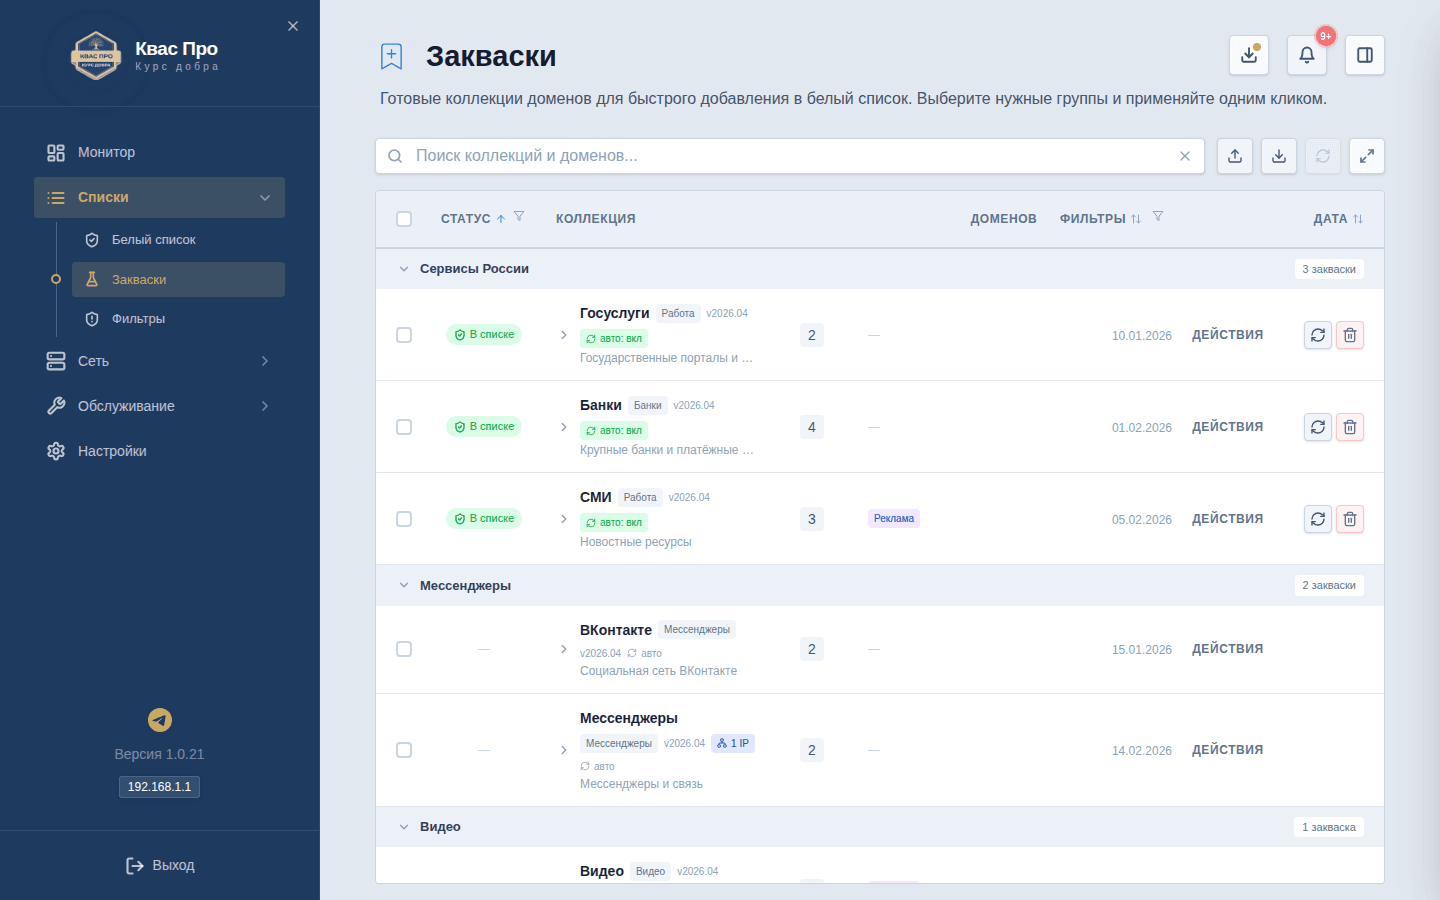Focus the collections search field

pyautogui.click(x=790, y=156)
